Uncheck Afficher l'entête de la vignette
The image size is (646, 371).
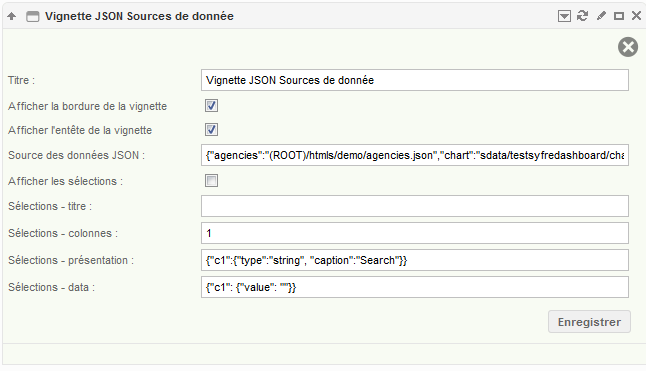(211, 130)
